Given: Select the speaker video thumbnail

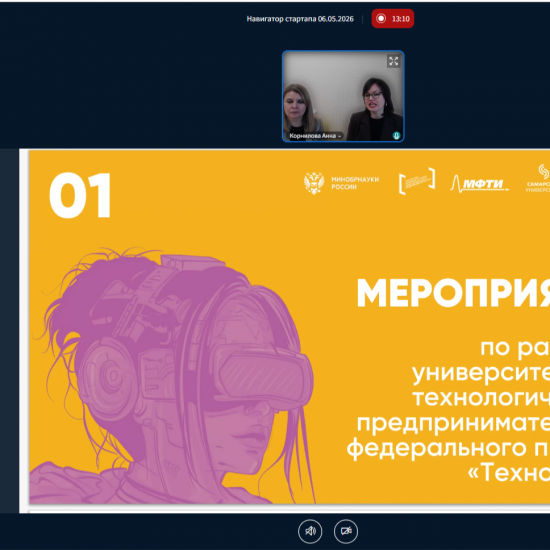Looking at the screenshot, I should (x=343, y=96).
